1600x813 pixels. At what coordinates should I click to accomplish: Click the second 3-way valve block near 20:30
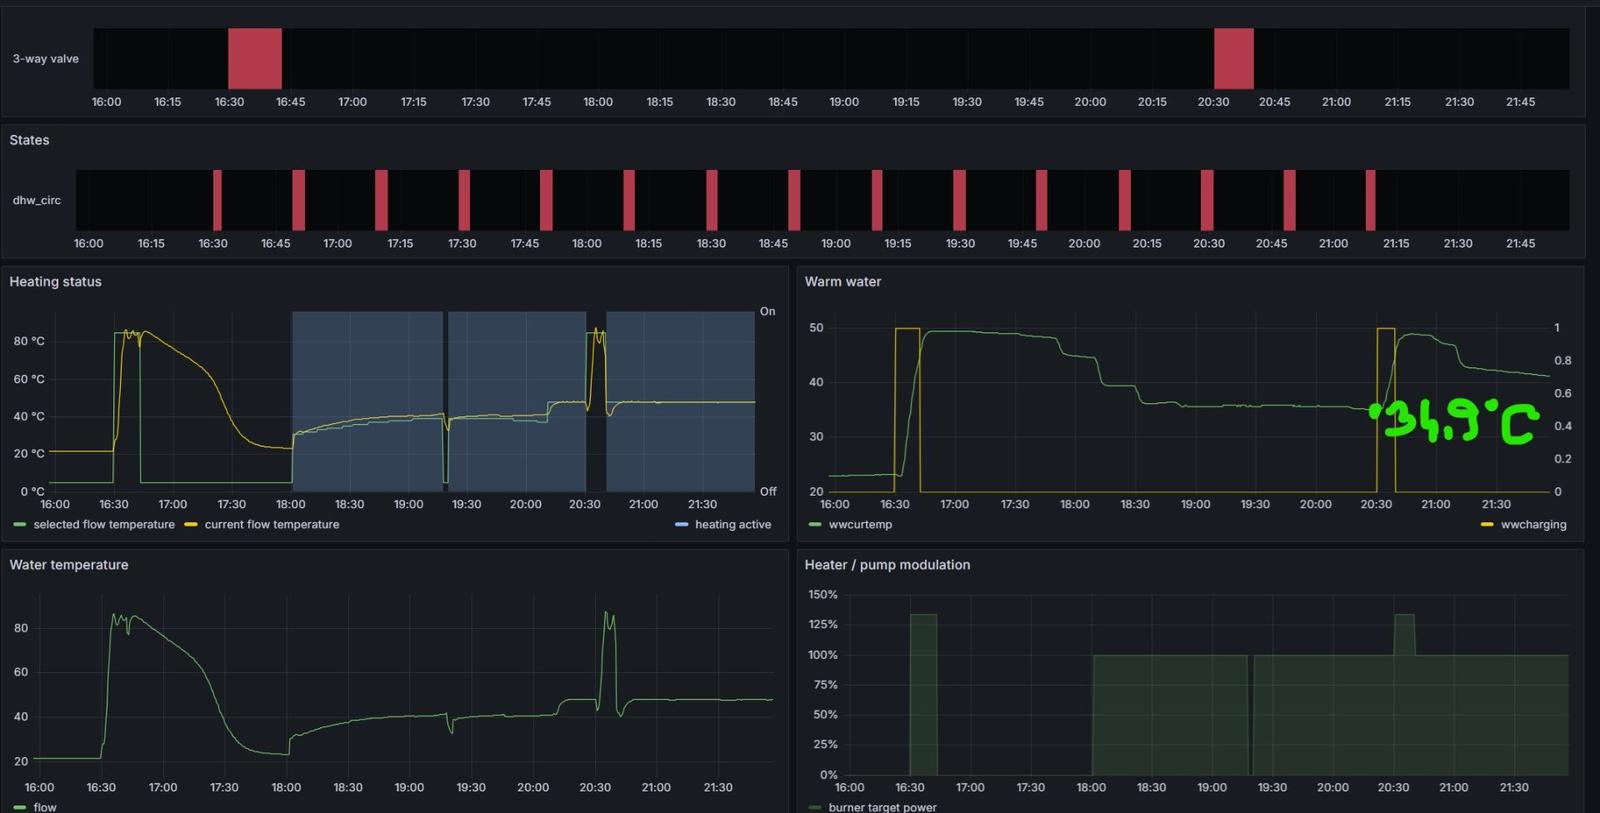[x=1233, y=59]
